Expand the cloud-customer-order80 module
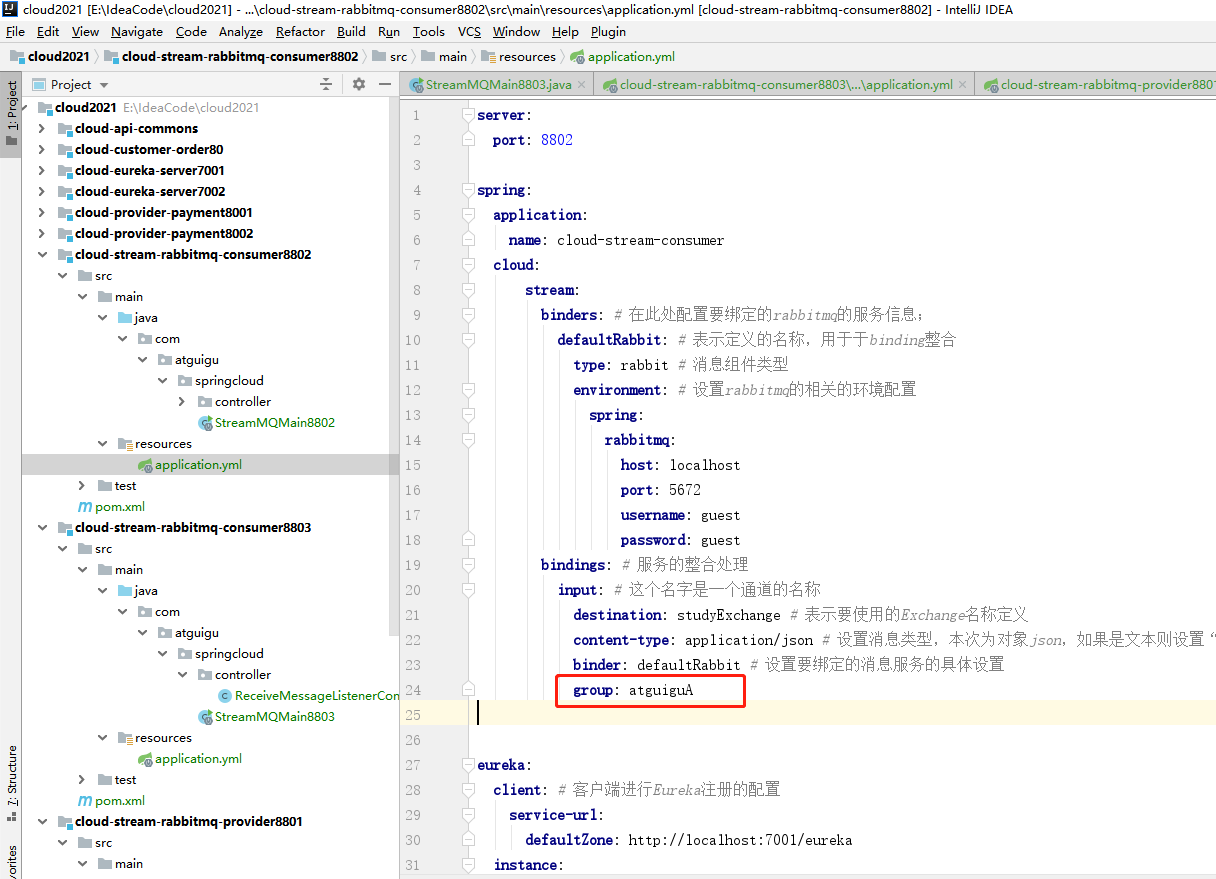The image size is (1216, 879). point(42,150)
